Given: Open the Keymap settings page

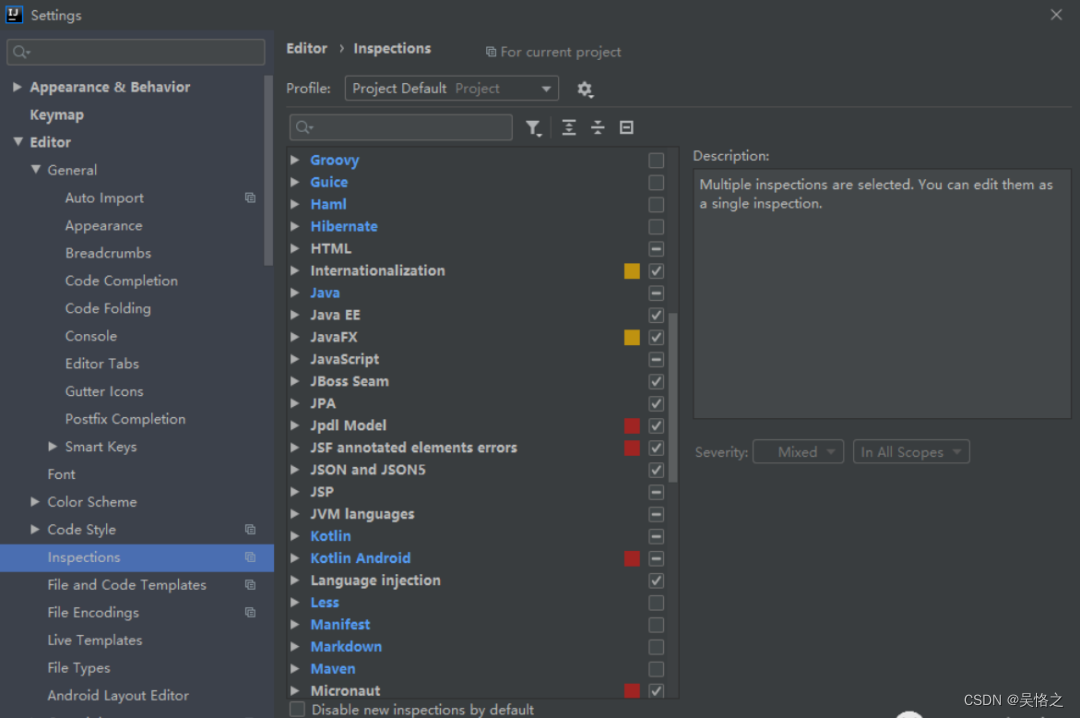Looking at the screenshot, I should (x=56, y=115).
